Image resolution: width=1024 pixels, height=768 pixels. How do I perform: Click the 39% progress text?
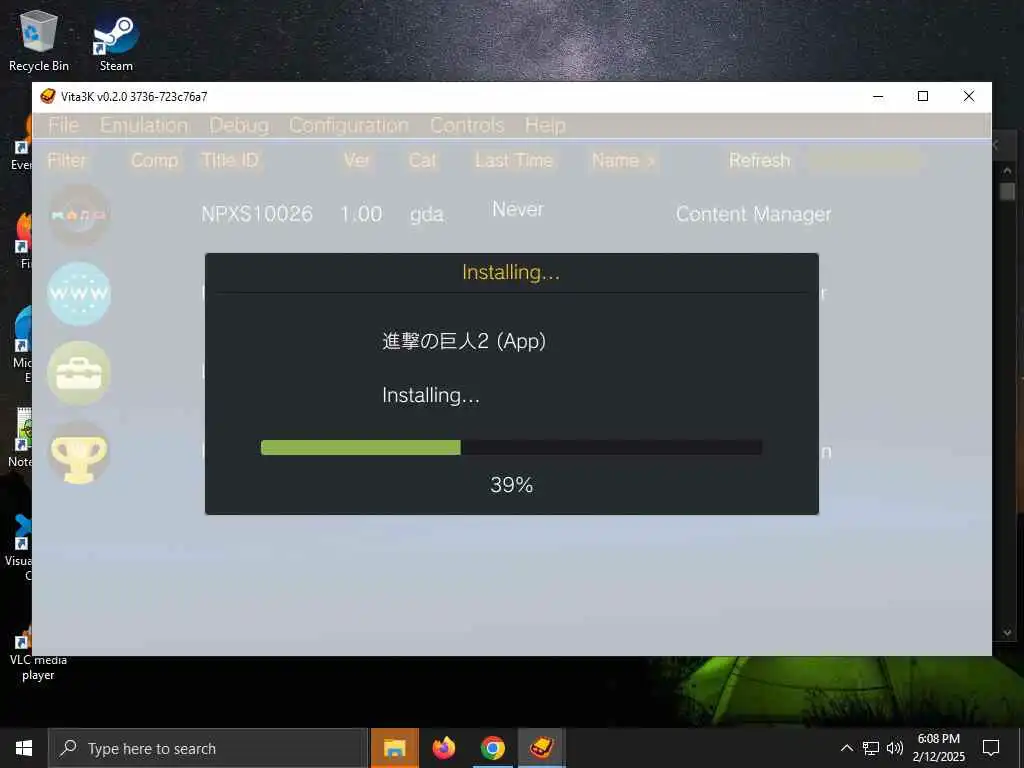point(511,485)
